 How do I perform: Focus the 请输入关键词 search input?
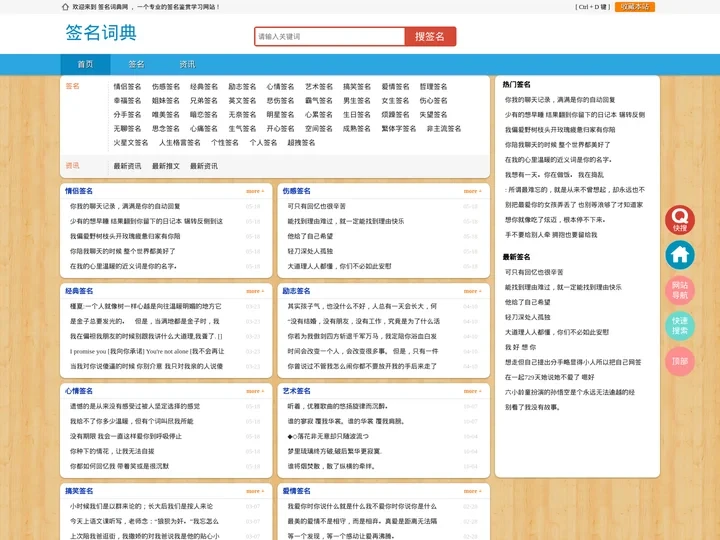coord(330,36)
